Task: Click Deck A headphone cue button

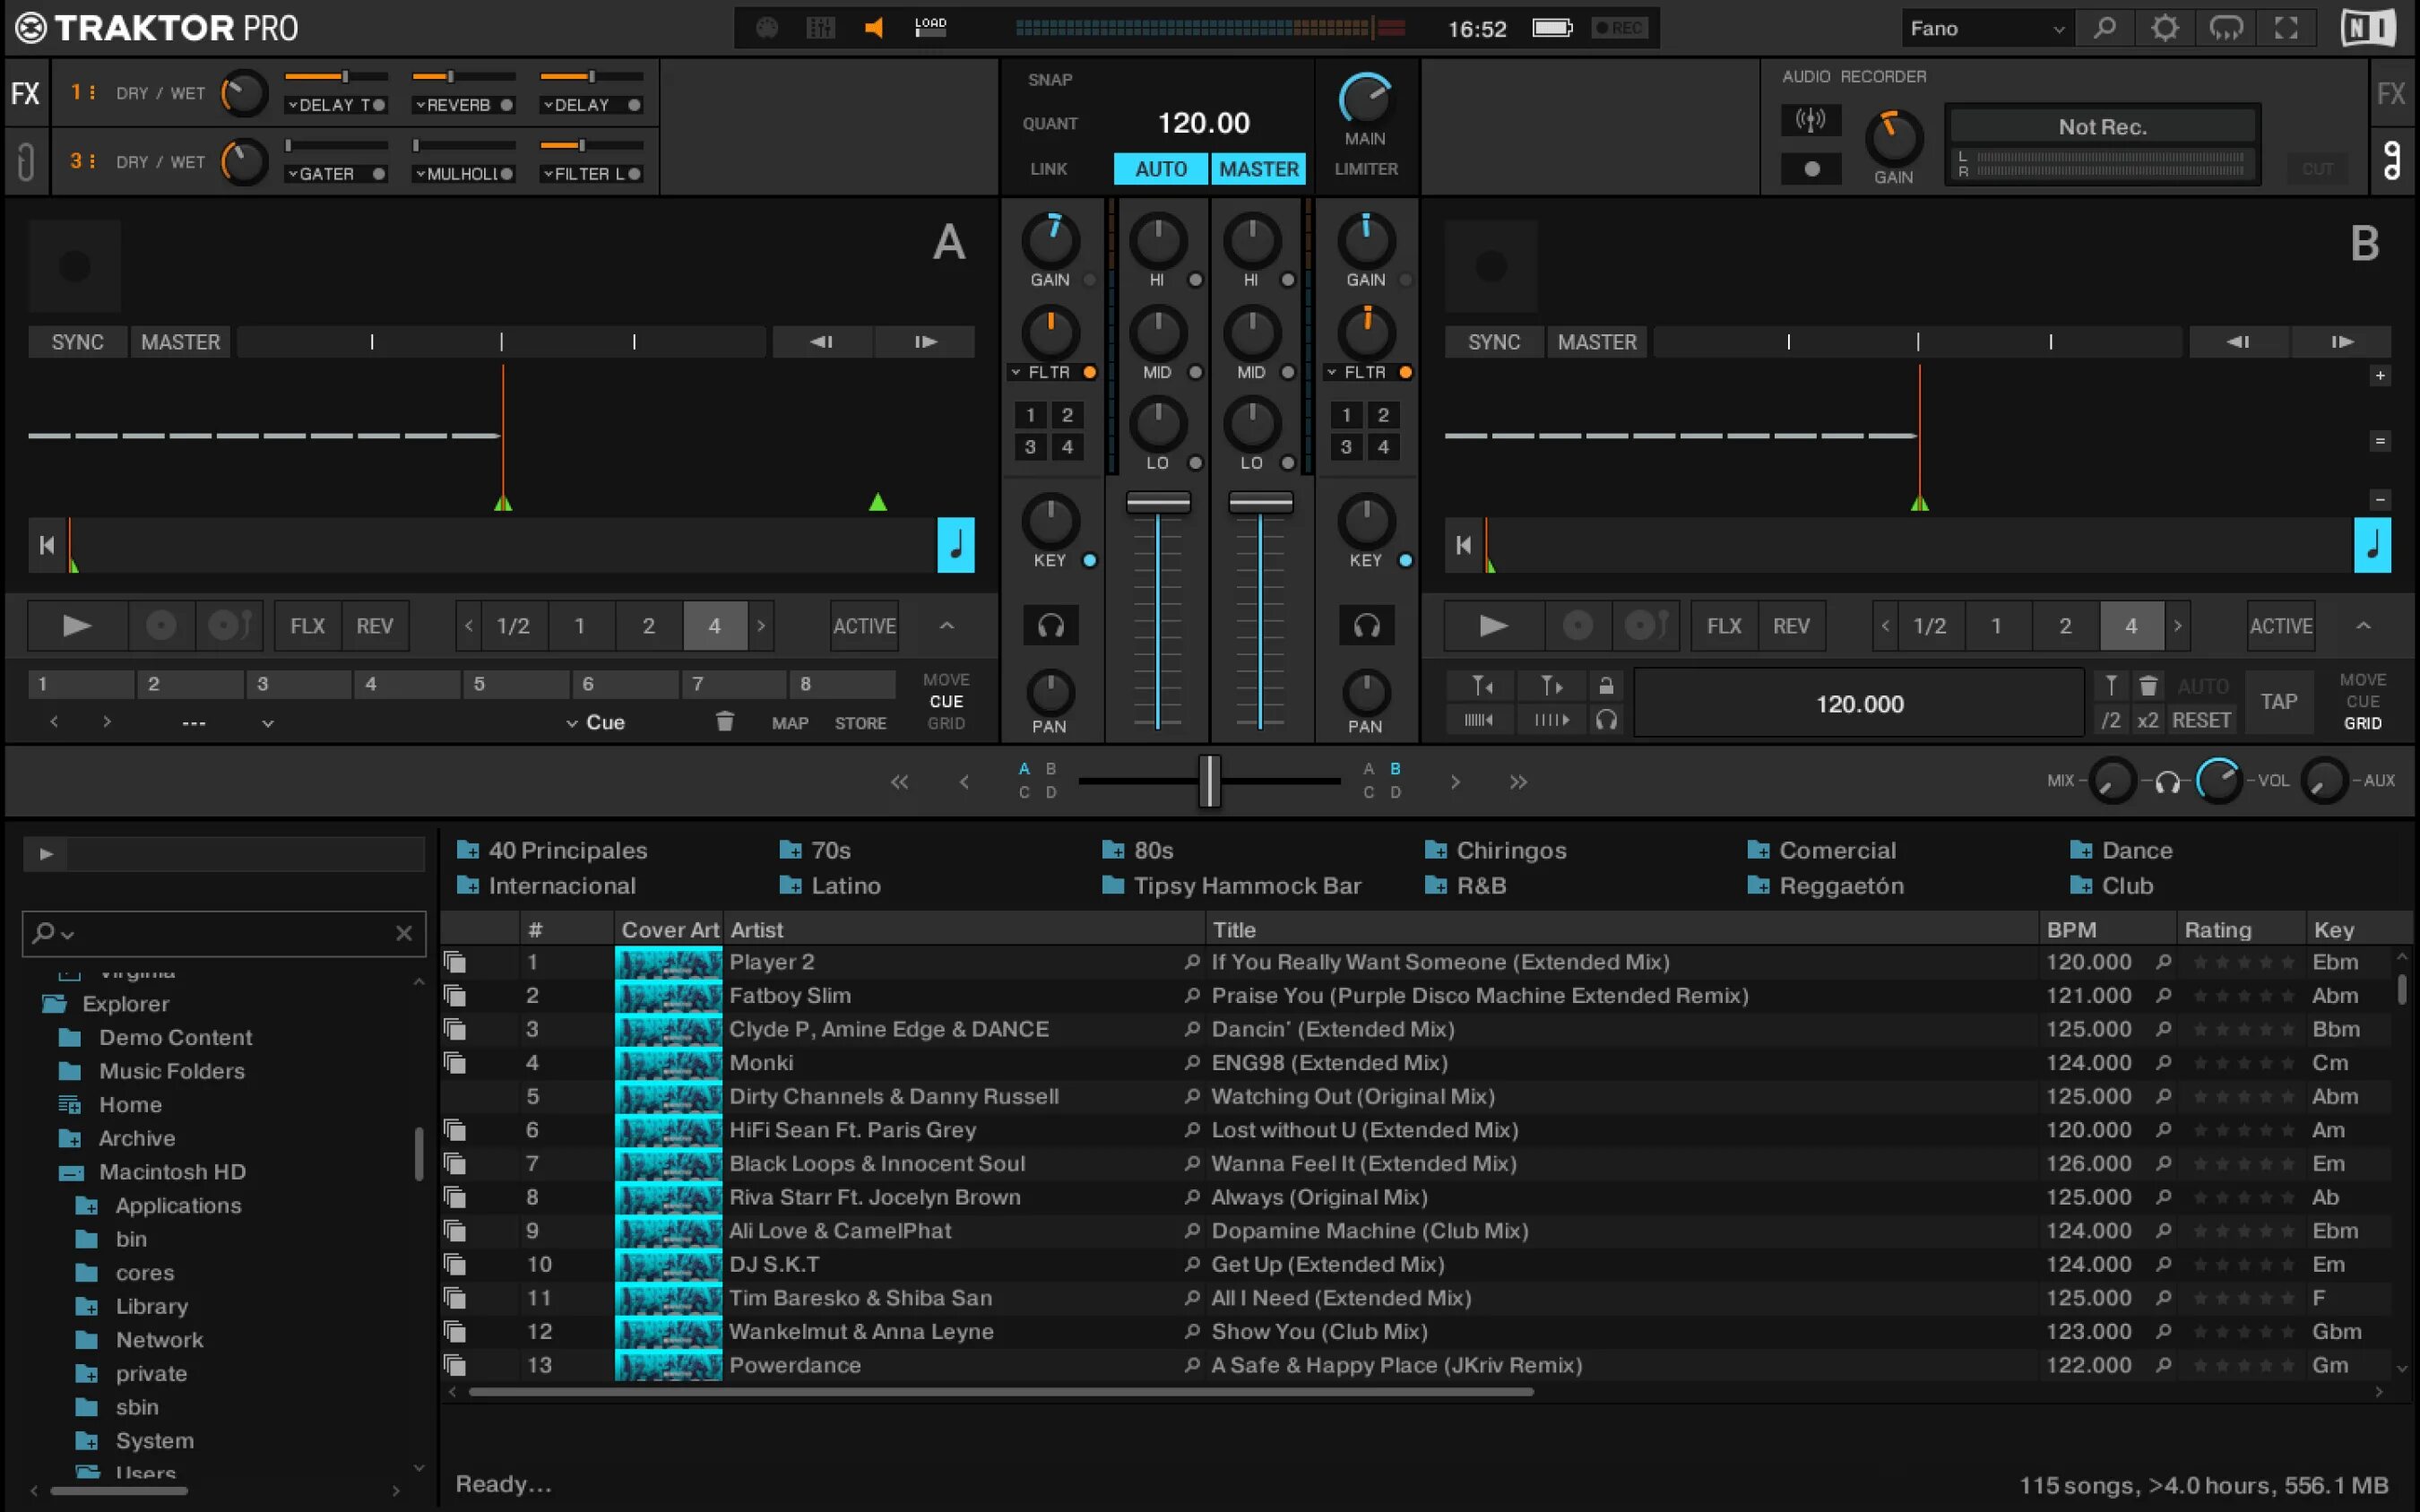Action: coord(1050,626)
